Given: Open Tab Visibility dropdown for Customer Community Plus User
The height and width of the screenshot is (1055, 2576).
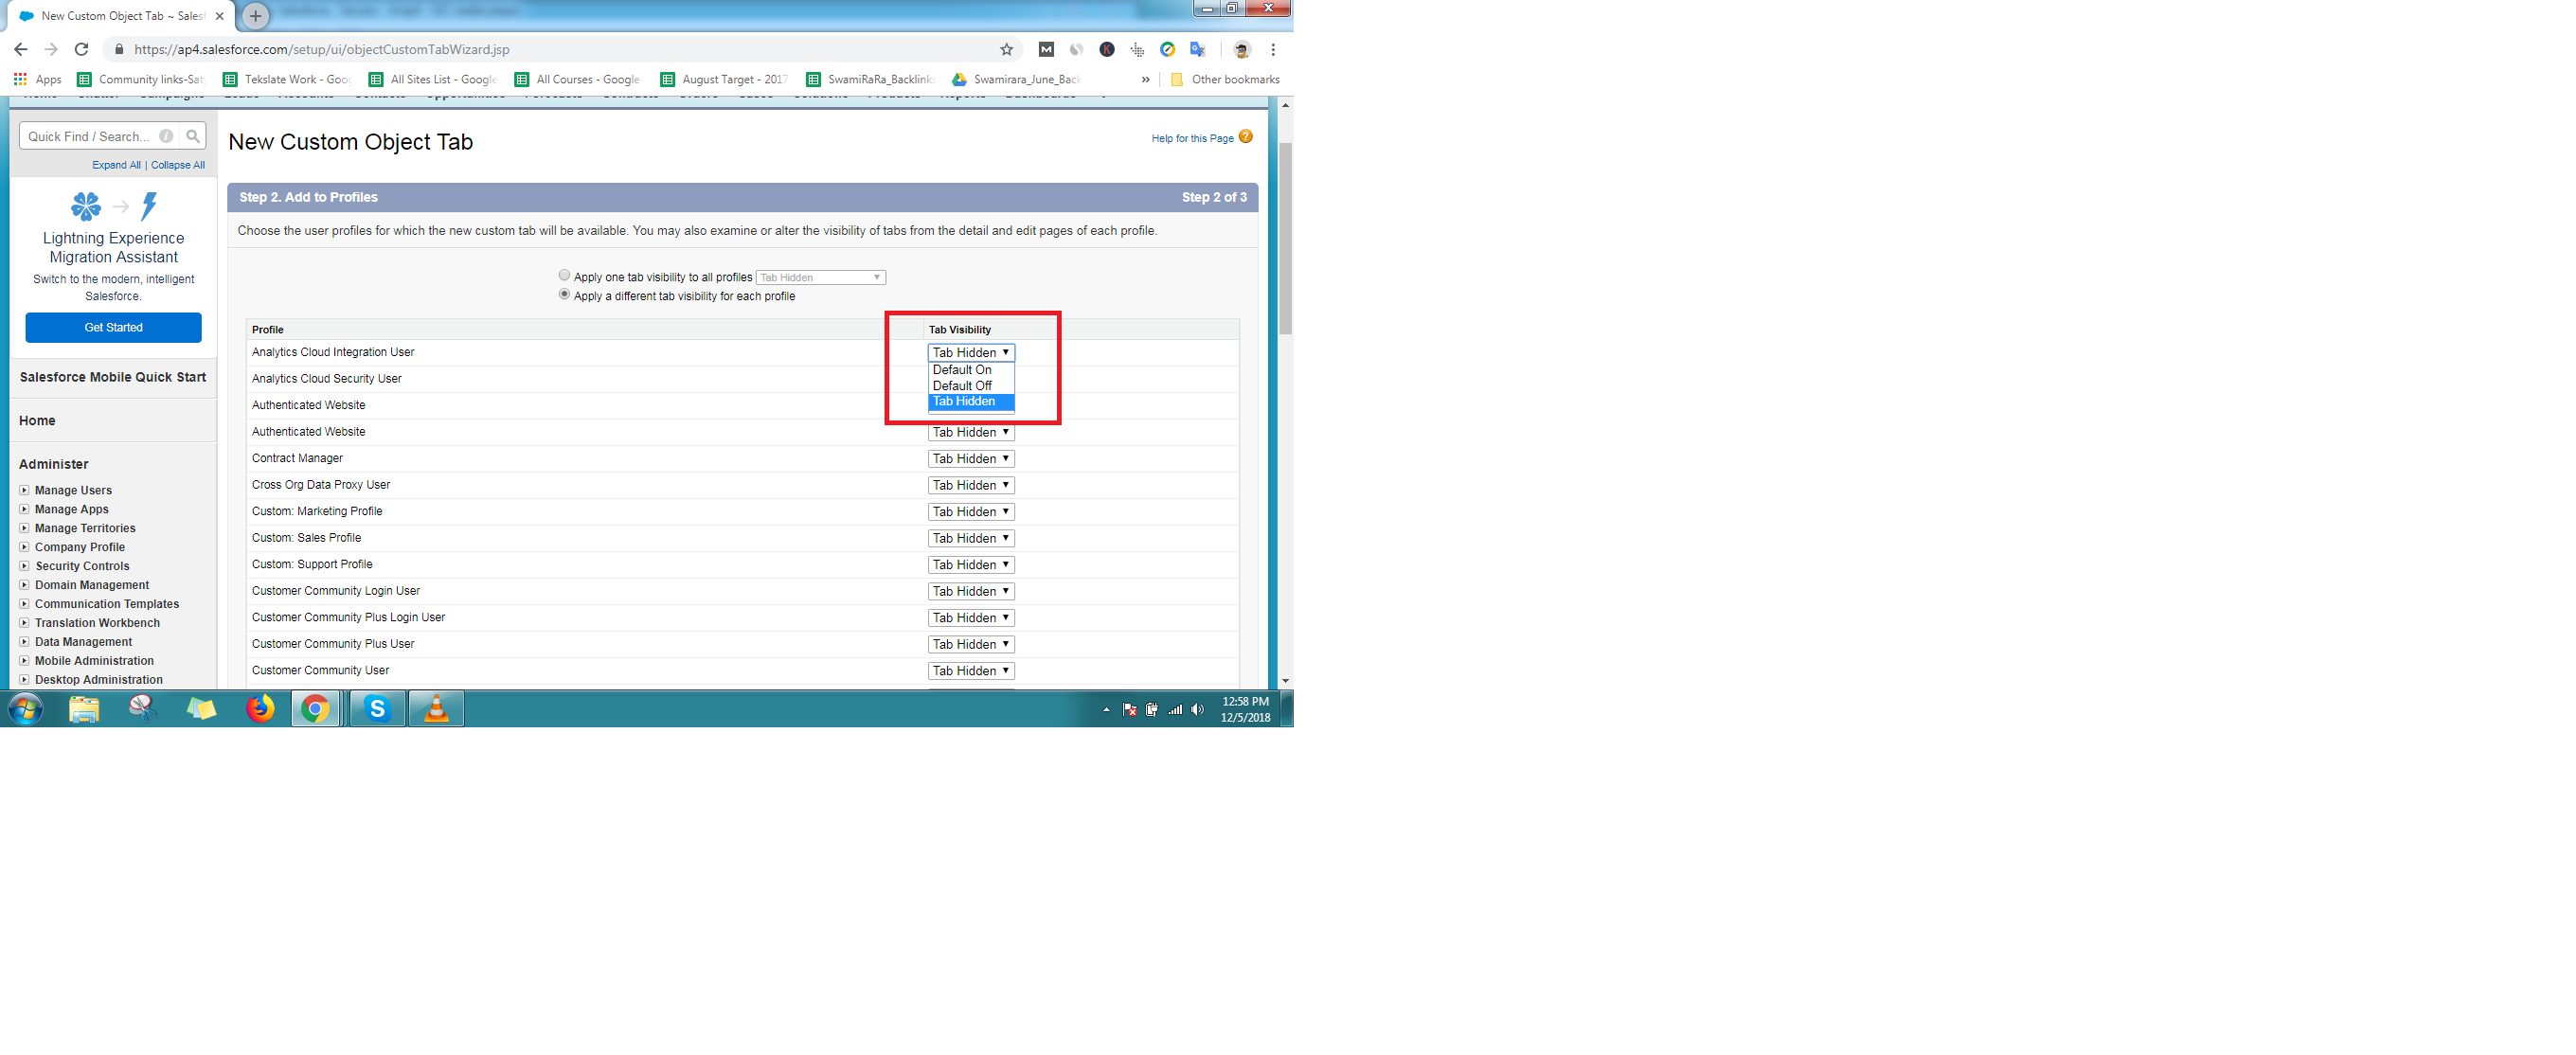Looking at the screenshot, I should [971, 644].
